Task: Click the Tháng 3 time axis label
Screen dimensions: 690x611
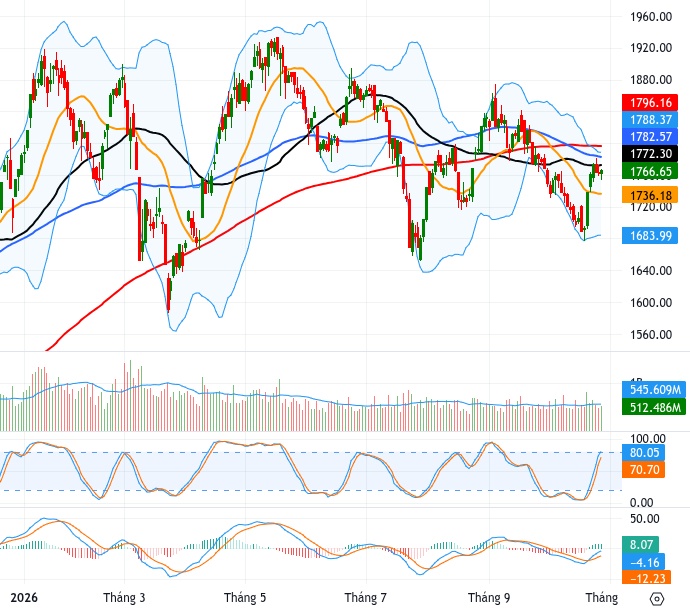Action: pyautogui.click(x=124, y=598)
